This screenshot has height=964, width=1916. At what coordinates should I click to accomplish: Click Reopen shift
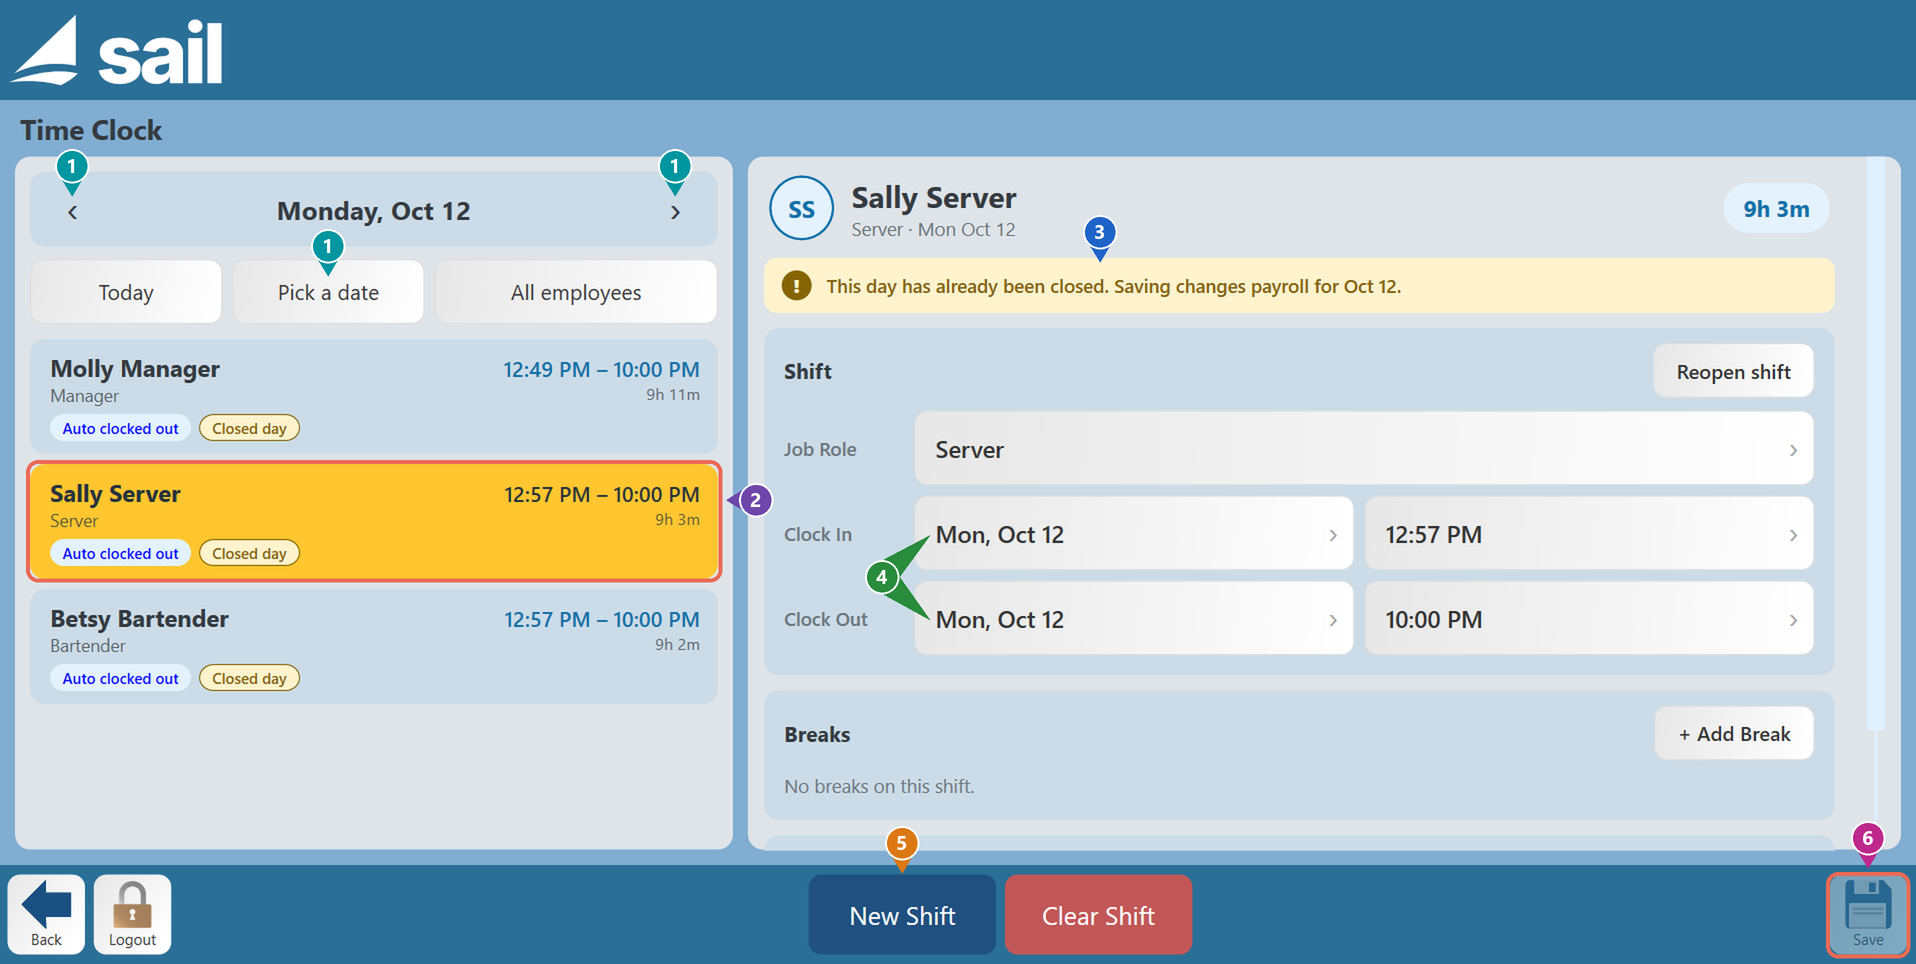(1733, 371)
